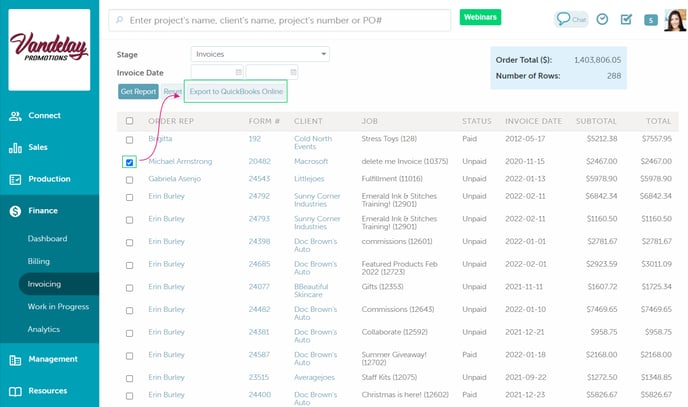The height and width of the screenshot is (407, 688).
Task: Click the Get Report button
Action: [138, 91]
